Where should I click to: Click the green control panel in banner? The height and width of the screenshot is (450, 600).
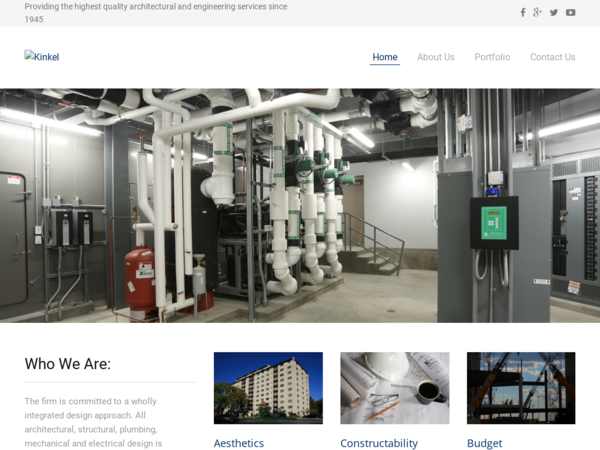pyautogui.click(x=494, y=223)
